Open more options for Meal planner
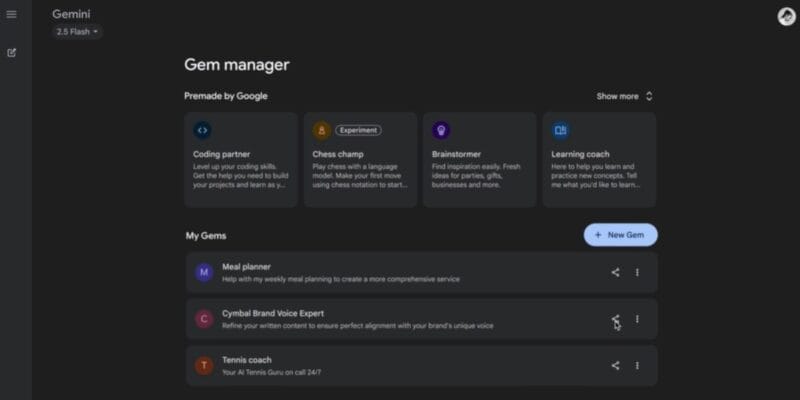800x400 pixels. click(637, 272)
